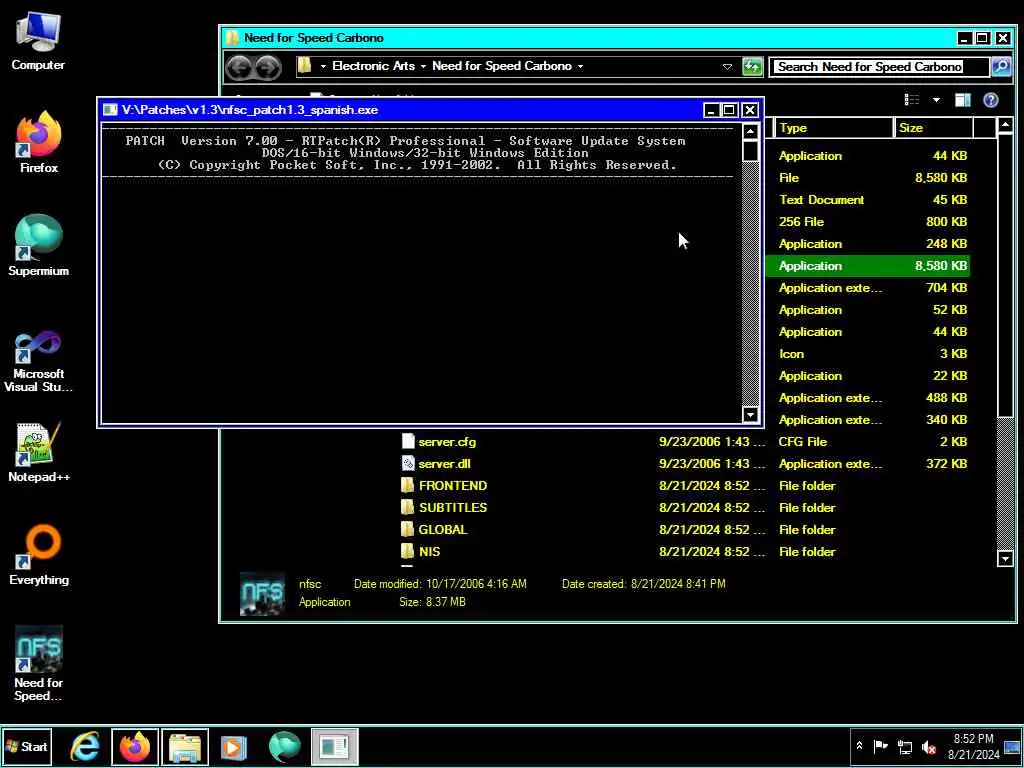Image resolution: width=1024 pixels, height=768 pixels.
Task: Select the patch console taskbar button
Action: coord(334,746)
